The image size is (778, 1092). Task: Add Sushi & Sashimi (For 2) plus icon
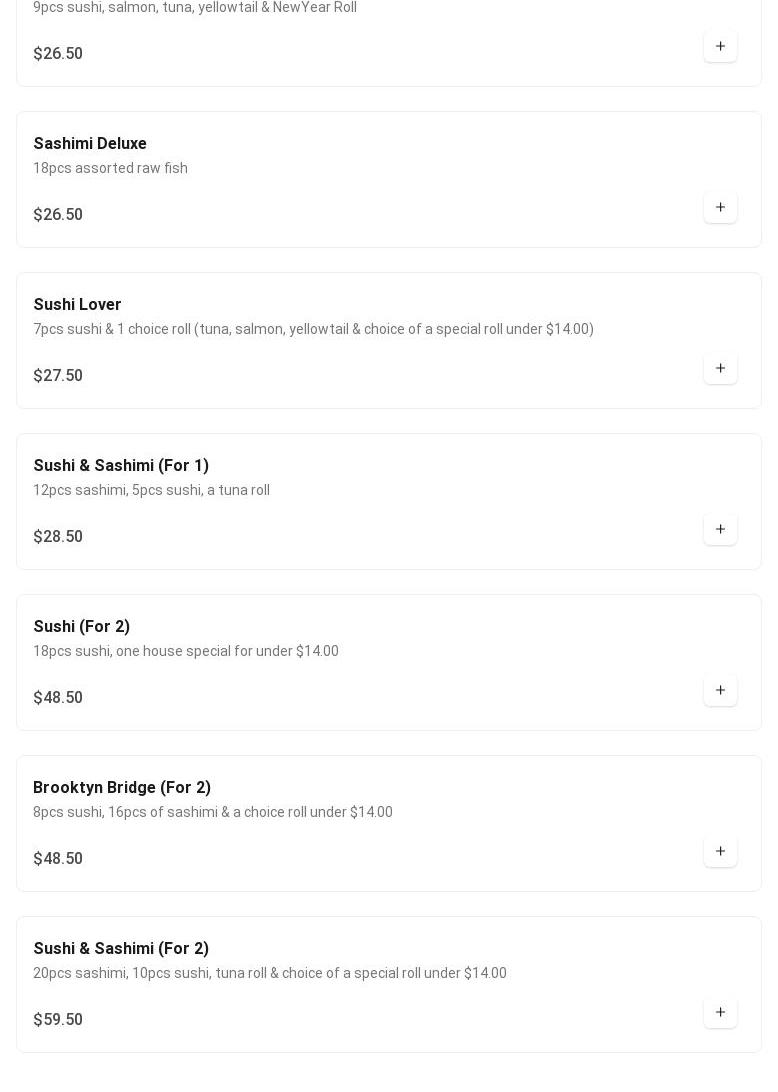[720, 1012]
